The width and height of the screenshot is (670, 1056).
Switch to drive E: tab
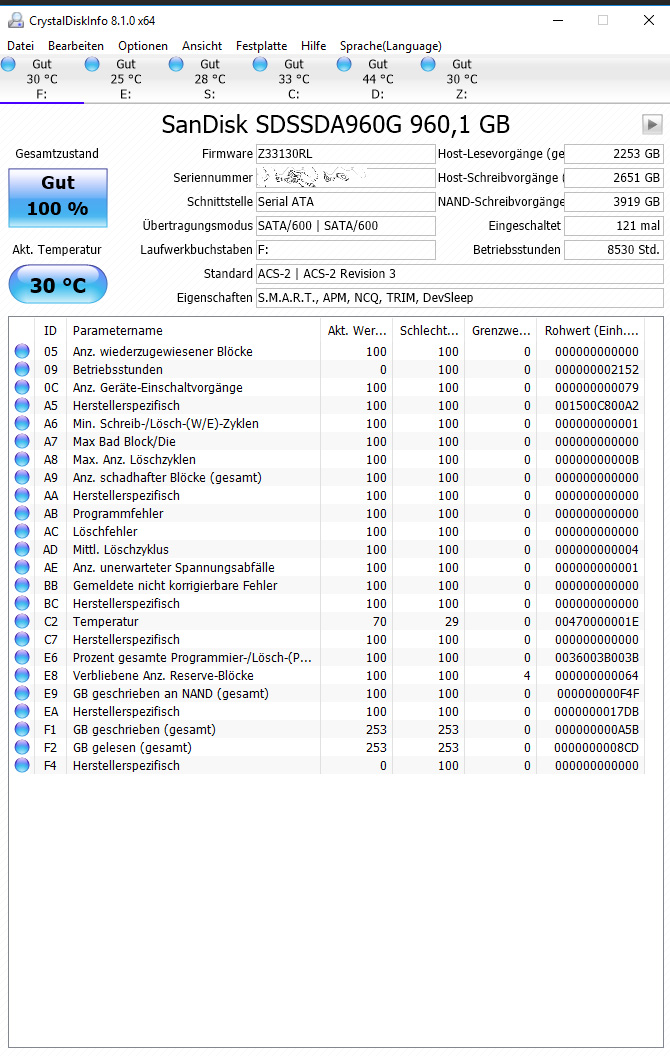[126, 79]
